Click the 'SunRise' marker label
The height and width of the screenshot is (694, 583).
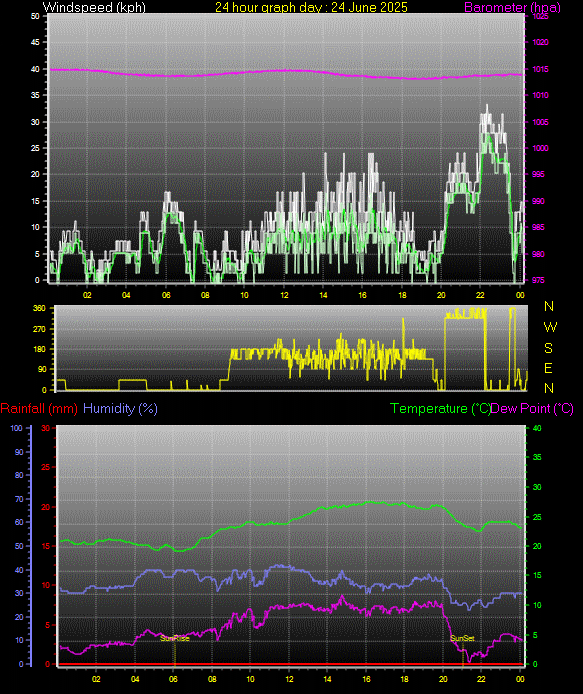pos(175,638)
